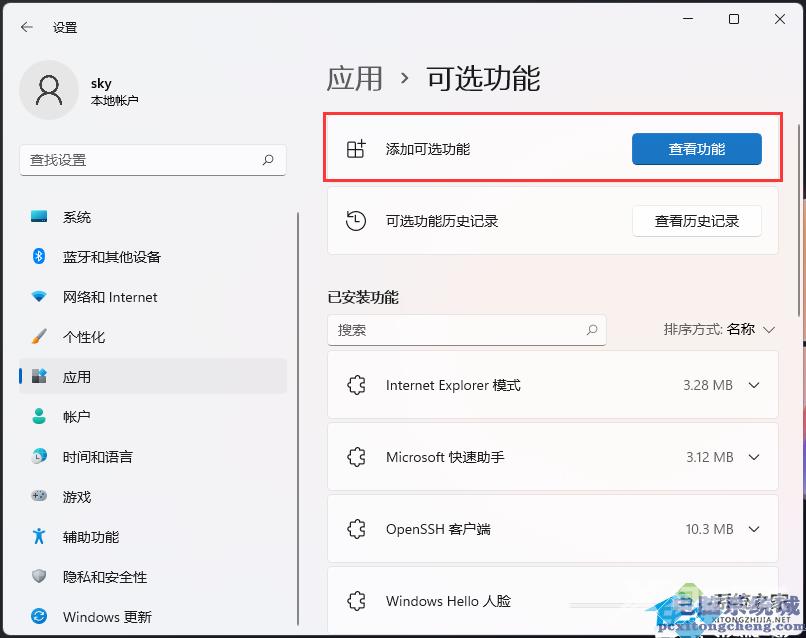This screenshot has width=806, height=638.
Task: Click the puzzle icon for Microsoft 快速助手
Action: pos(356,457)
